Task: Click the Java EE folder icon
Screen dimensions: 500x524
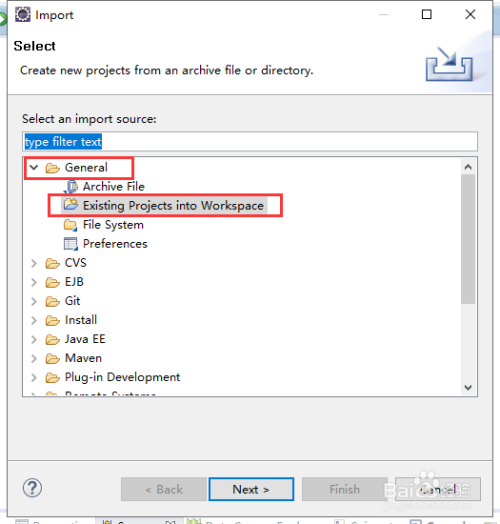Action: click(53, 339)
